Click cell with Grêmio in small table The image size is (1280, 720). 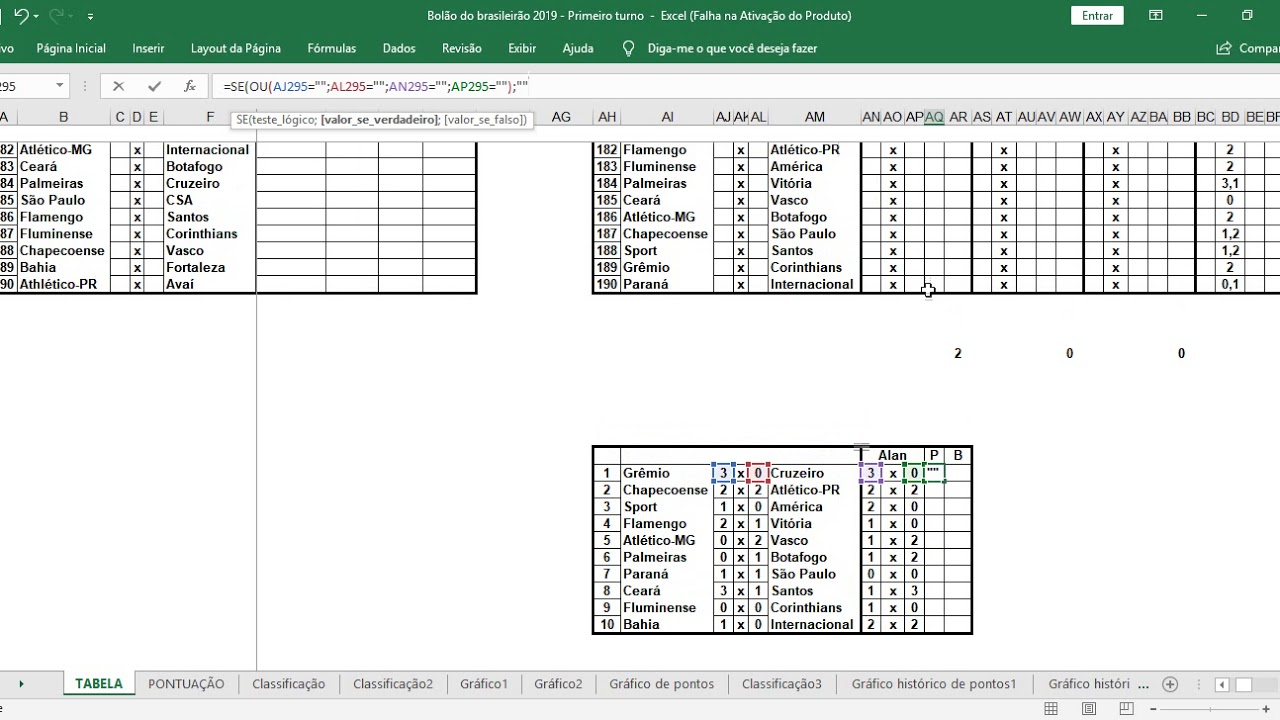[665, 473]
